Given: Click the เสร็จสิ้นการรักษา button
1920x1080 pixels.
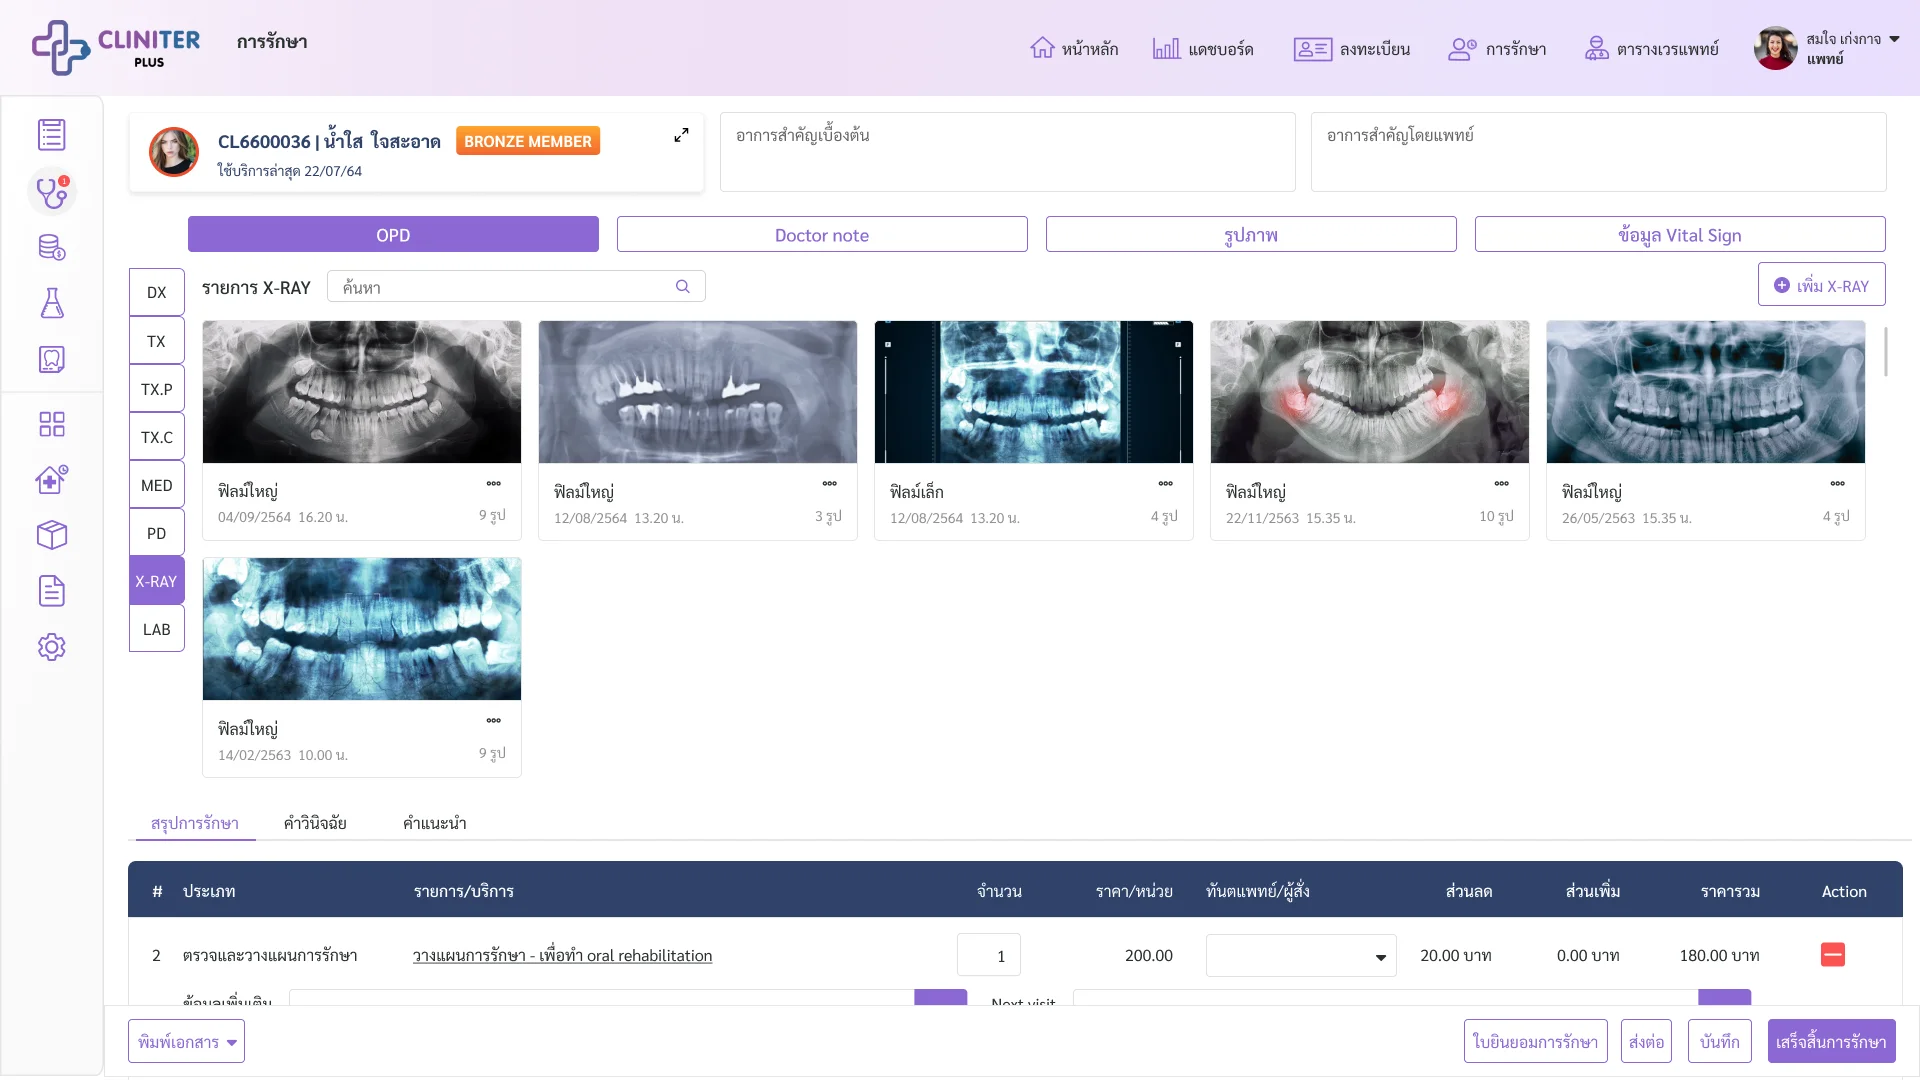Looking at the screenshot, I should click(1832, 1041).
